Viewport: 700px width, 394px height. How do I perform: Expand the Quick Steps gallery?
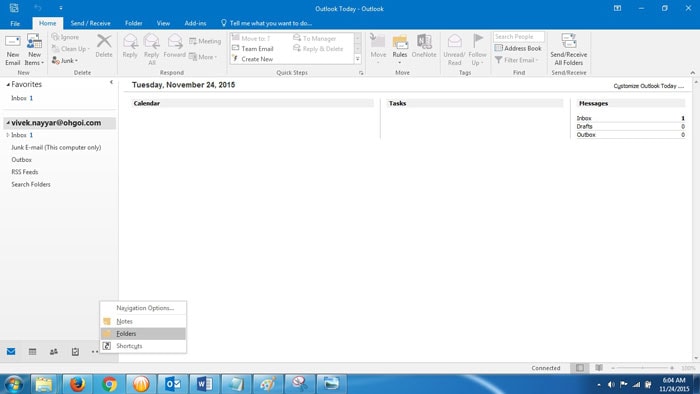tap(358, 59)
